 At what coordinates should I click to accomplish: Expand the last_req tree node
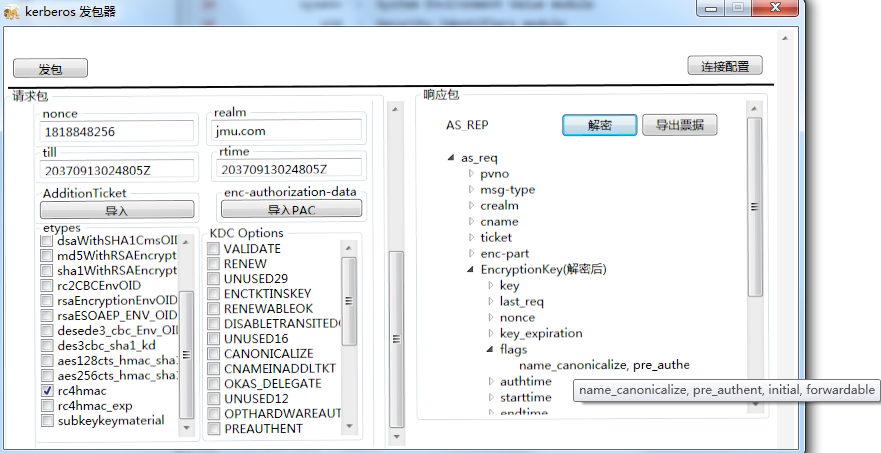click(491, 301)
